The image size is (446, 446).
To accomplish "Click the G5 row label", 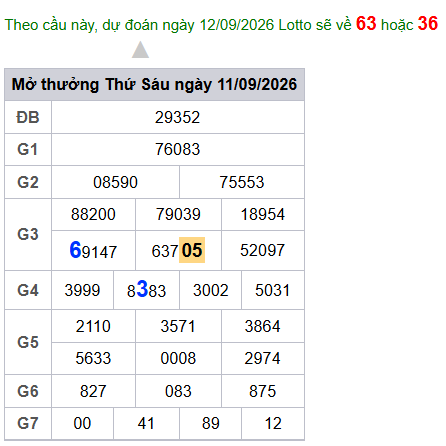I will pos(28,342).
